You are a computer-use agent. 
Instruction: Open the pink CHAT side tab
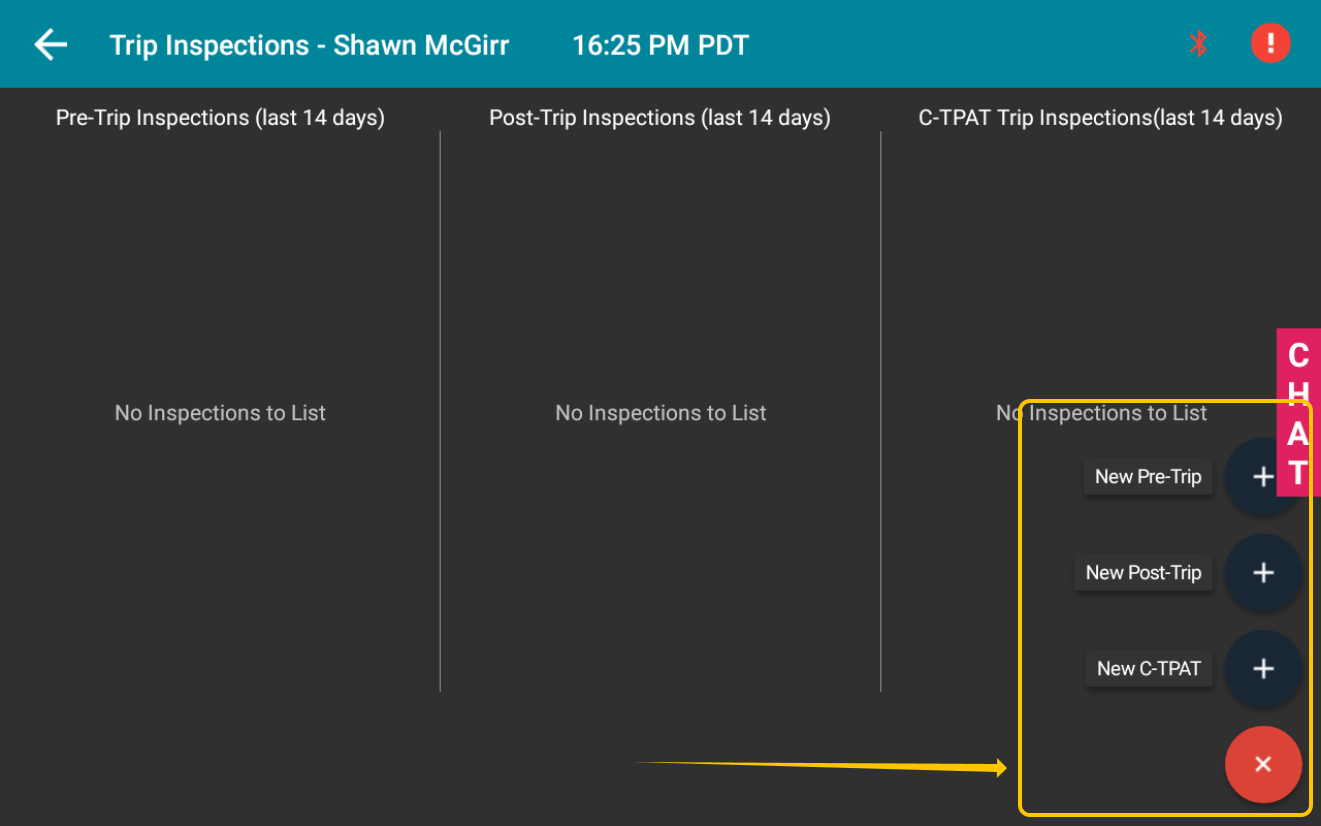tap(1298, 412)
